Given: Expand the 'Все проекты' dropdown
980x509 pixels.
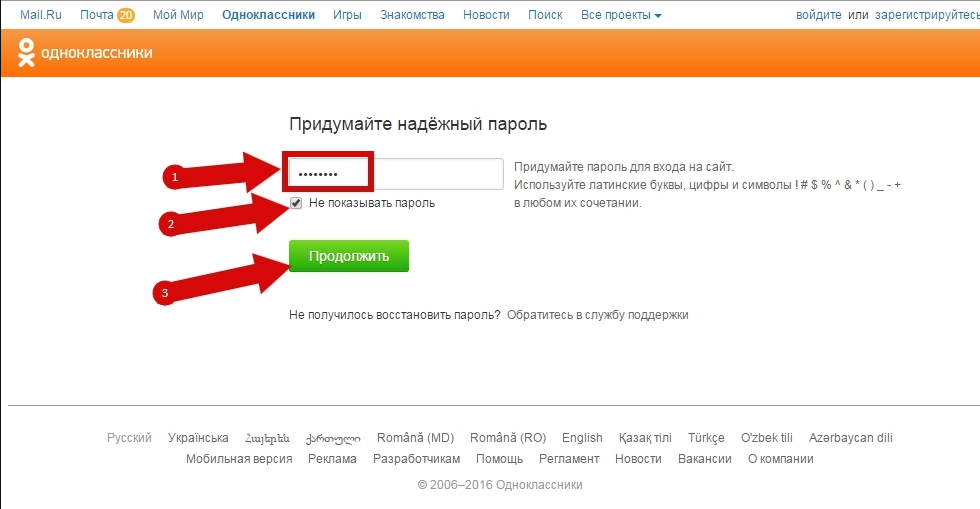Looking at the screenshot, I should 621,15.
